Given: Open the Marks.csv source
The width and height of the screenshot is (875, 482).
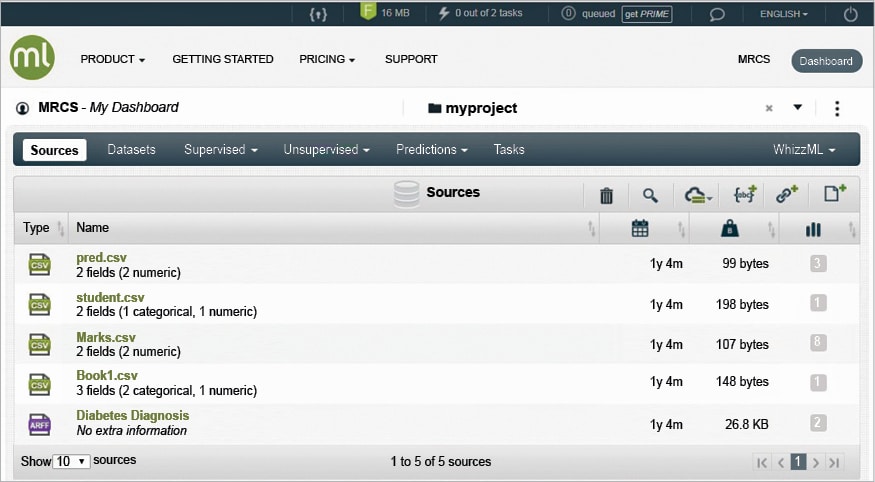Looking at the screenshot, I should (x=106, y=338).
